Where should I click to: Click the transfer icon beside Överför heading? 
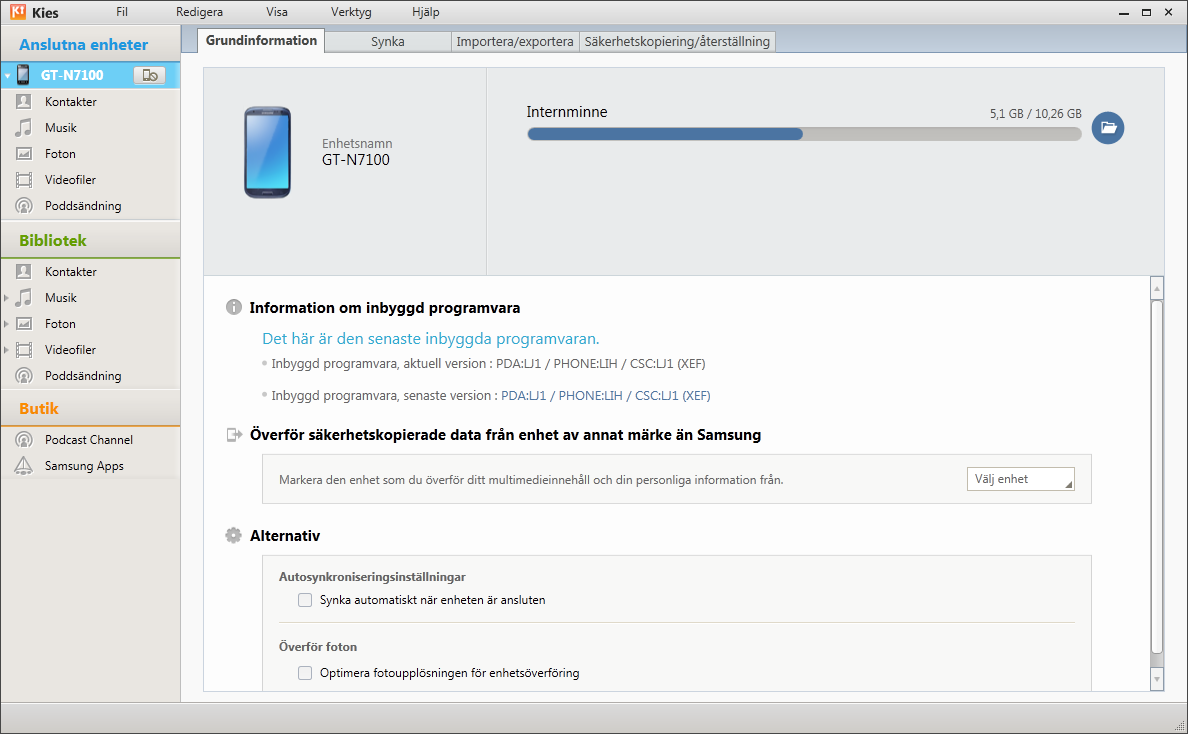(x=234, y=435)
